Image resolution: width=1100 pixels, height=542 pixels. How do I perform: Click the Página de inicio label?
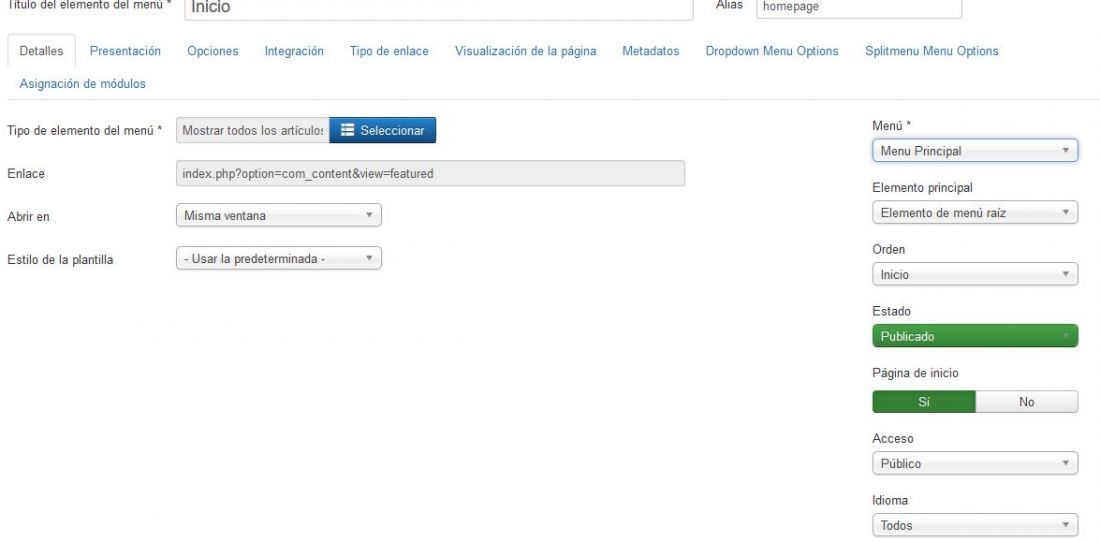(x=915, y=373)
